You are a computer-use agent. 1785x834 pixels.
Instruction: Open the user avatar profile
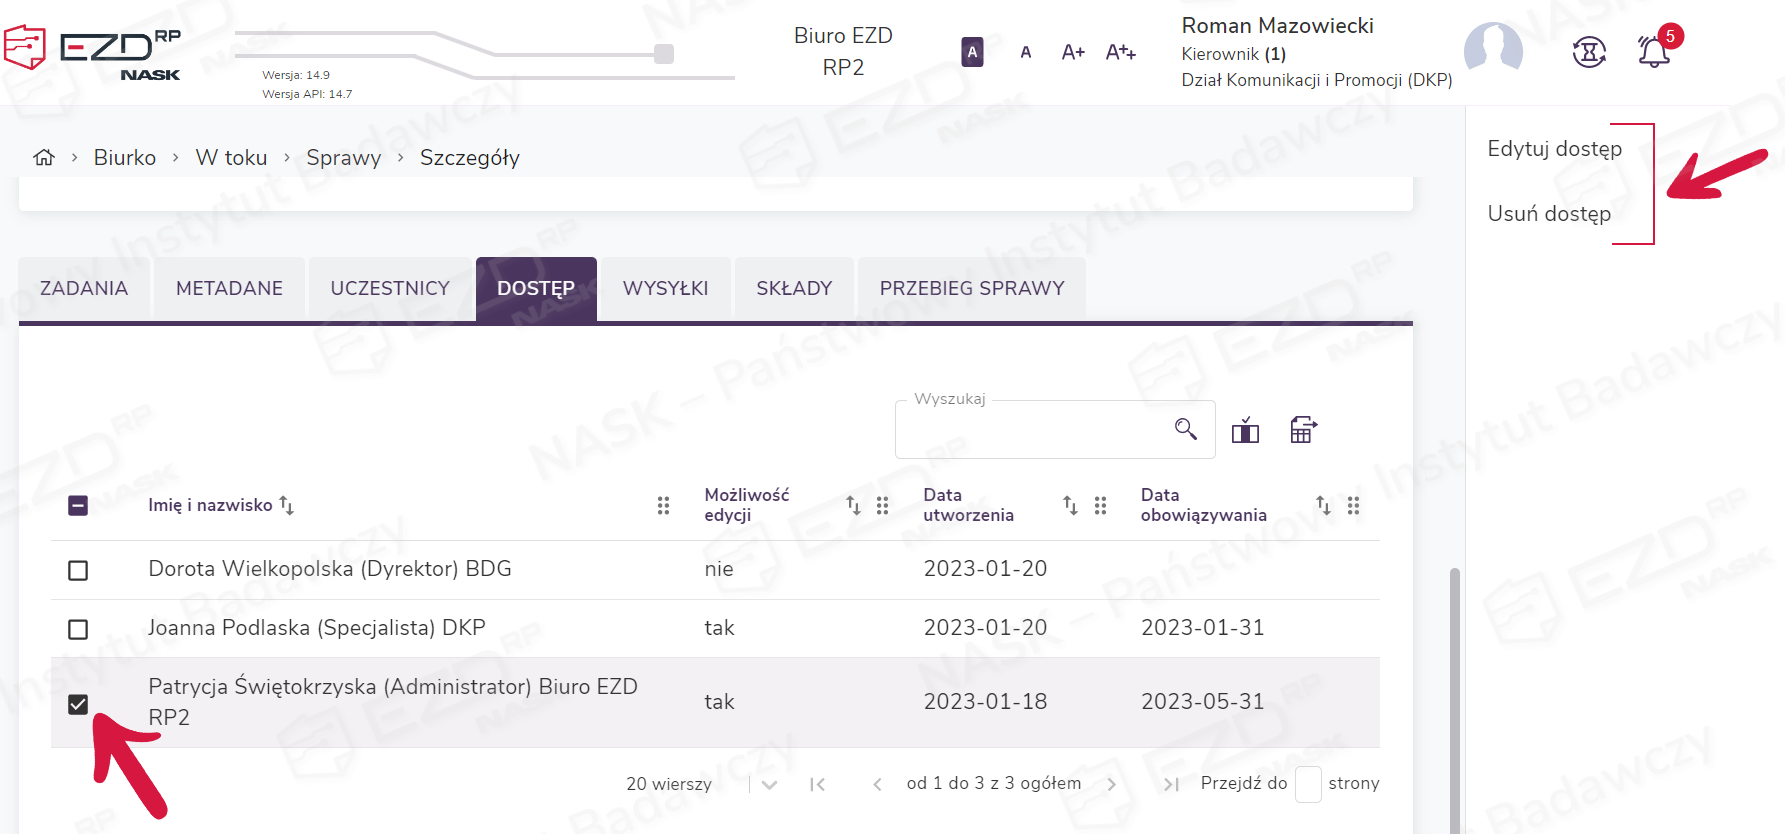point(1492,51)
